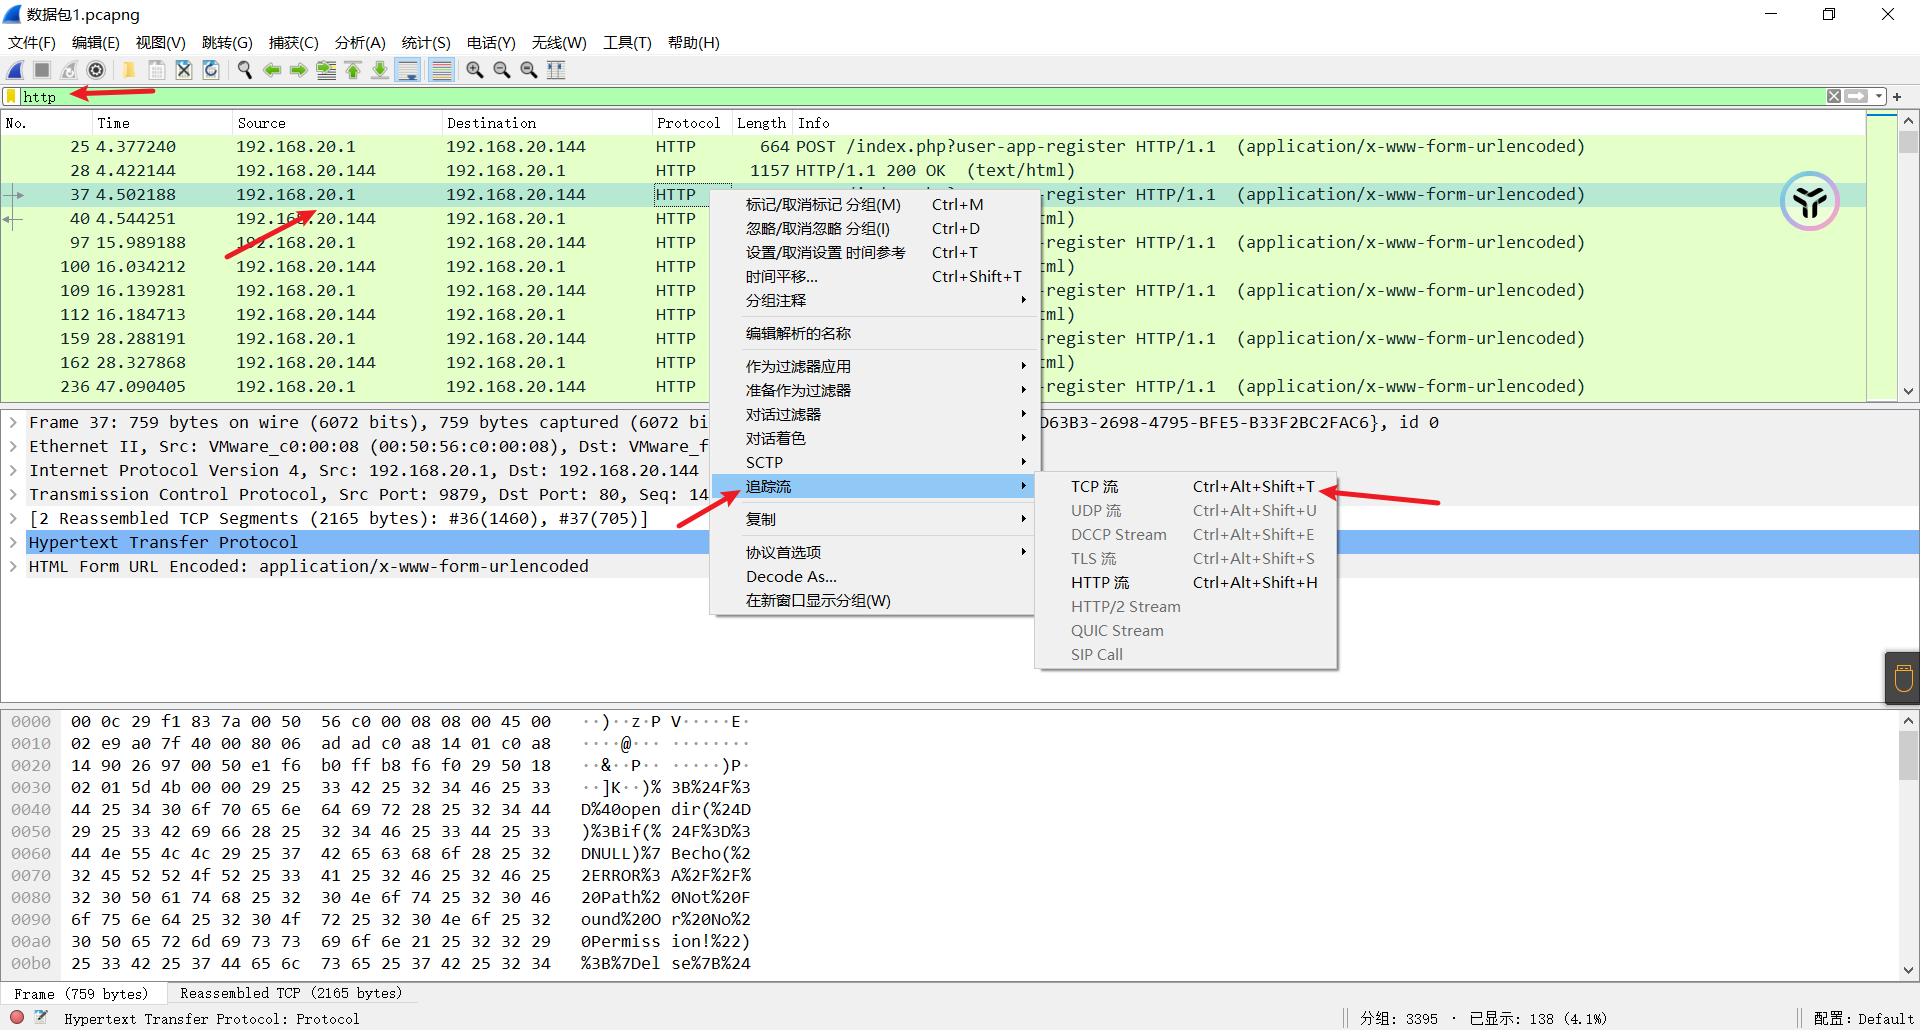Go to the first packet icon
Viewport: 1920px width, 1030px height.
(x=353, y=70)
